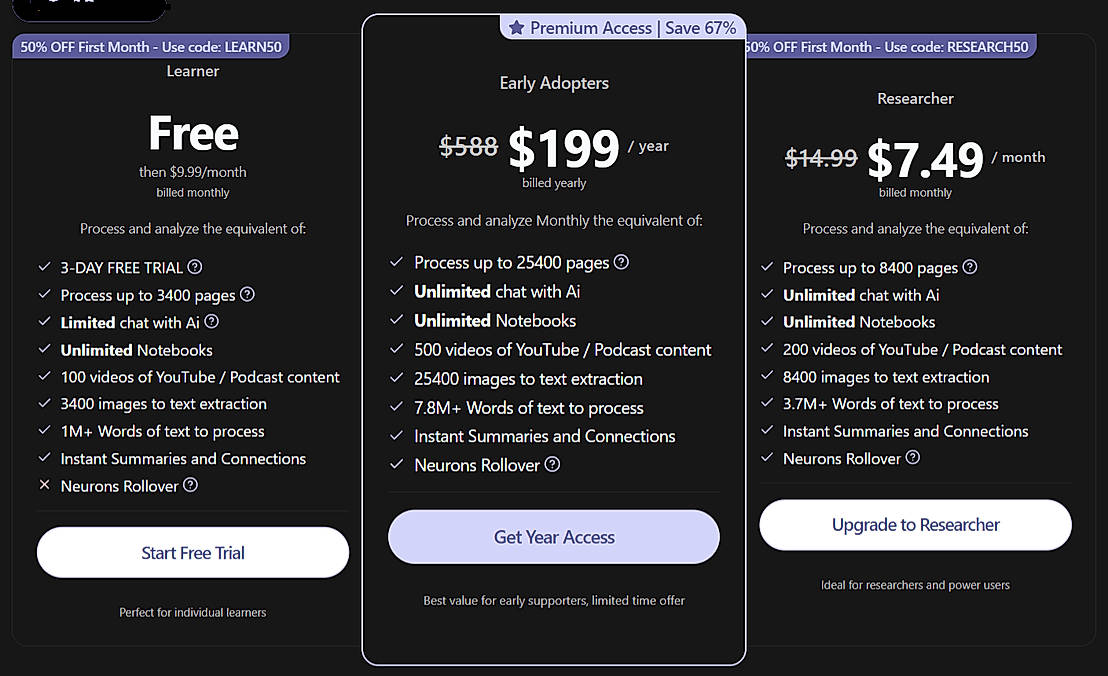Click X mark beside Learner Neurons Rollover
Image resolution: width=1108 pixels, height=676 pixels.
pos(44,486)
